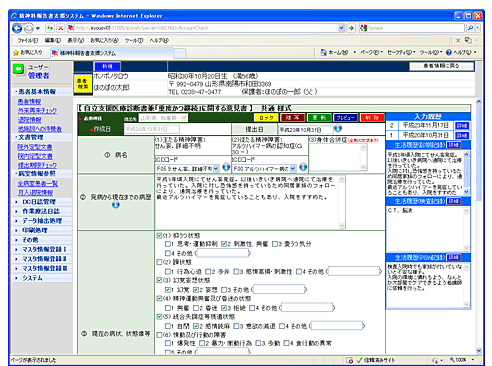Image resolution: width=492 pixels, height=366 pixels.
Task: Click info icon beside F00 ICD code dropdown
Action: coord(303,167)
